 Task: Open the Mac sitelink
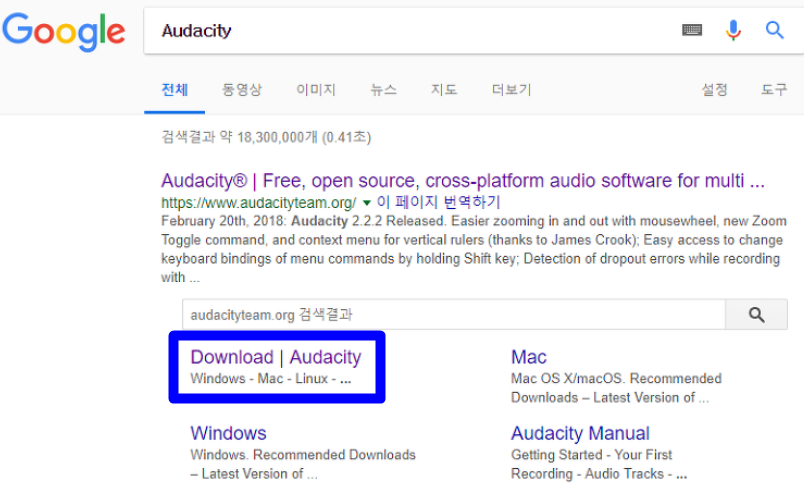529,357
